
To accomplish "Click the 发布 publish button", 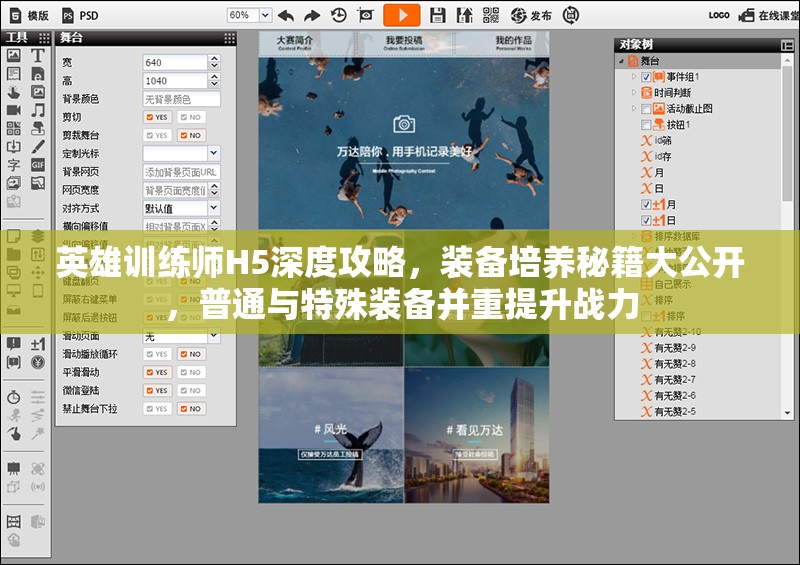I will 531,16.
